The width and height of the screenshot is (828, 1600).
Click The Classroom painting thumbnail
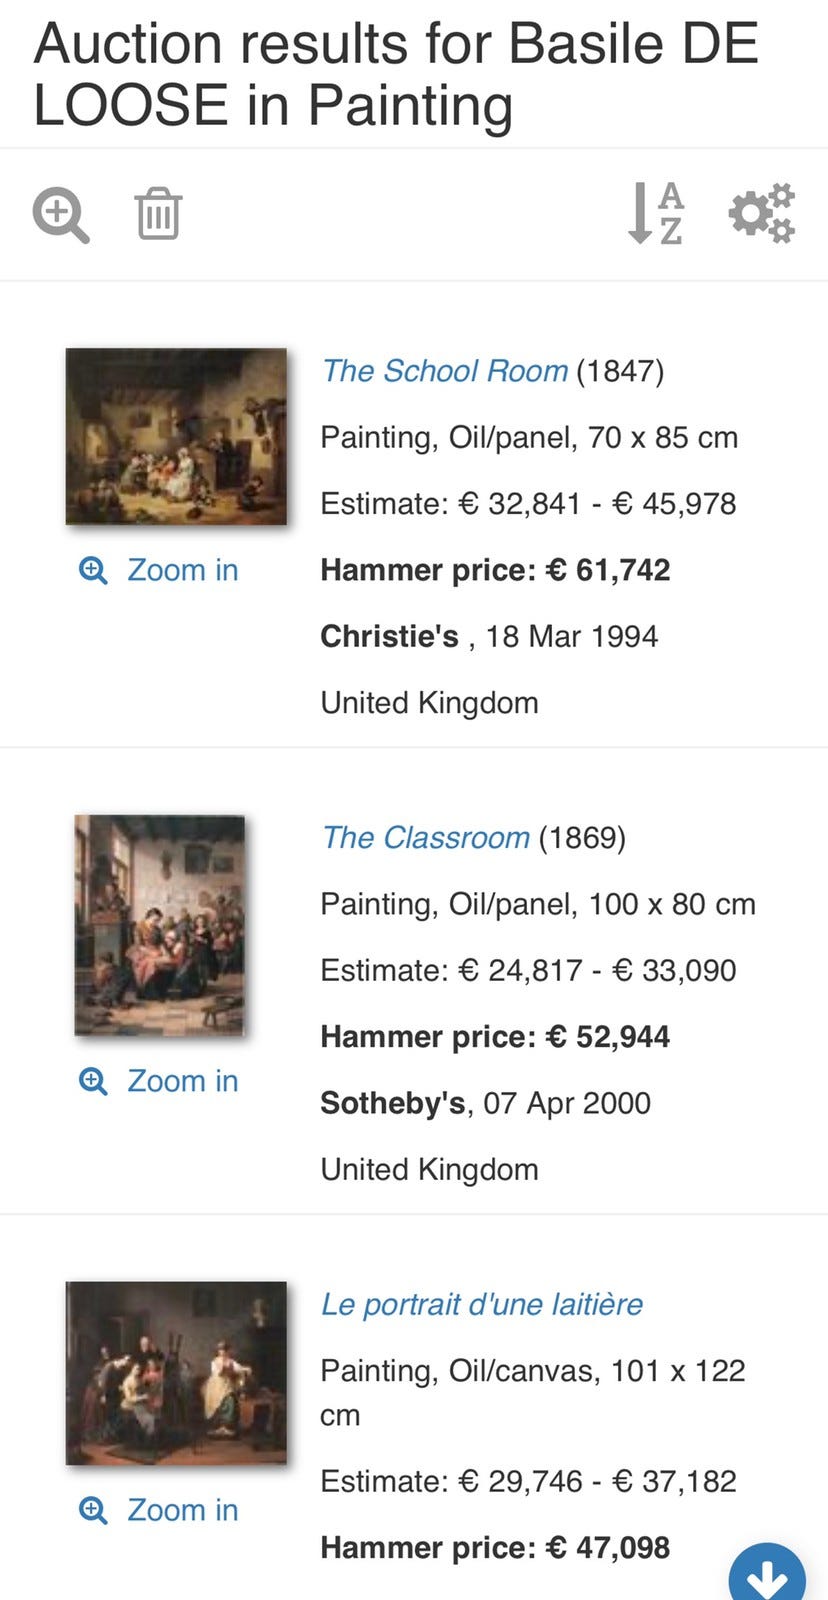159,924
